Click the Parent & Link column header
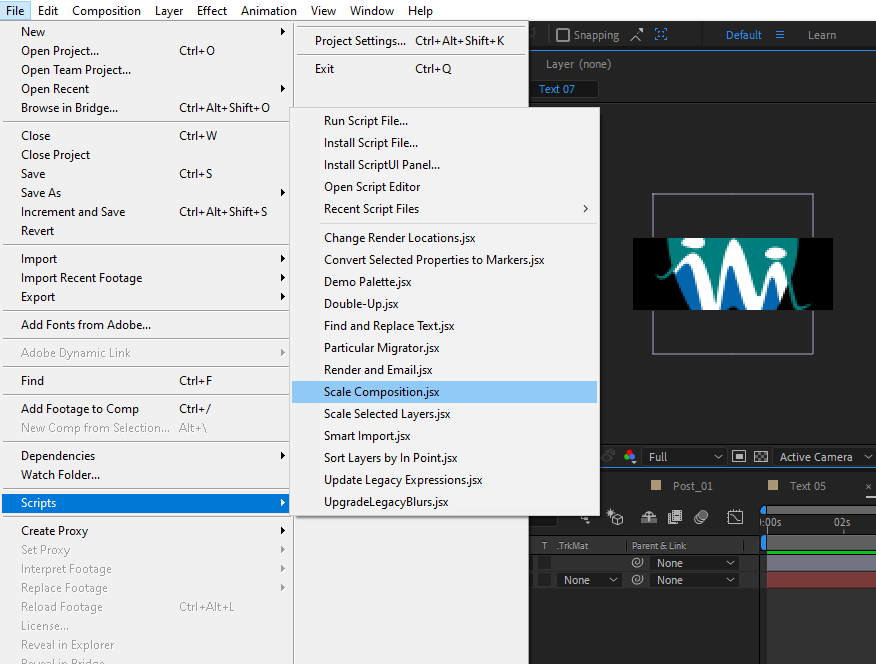Viewport: 876px width, 664px height. 659,546
